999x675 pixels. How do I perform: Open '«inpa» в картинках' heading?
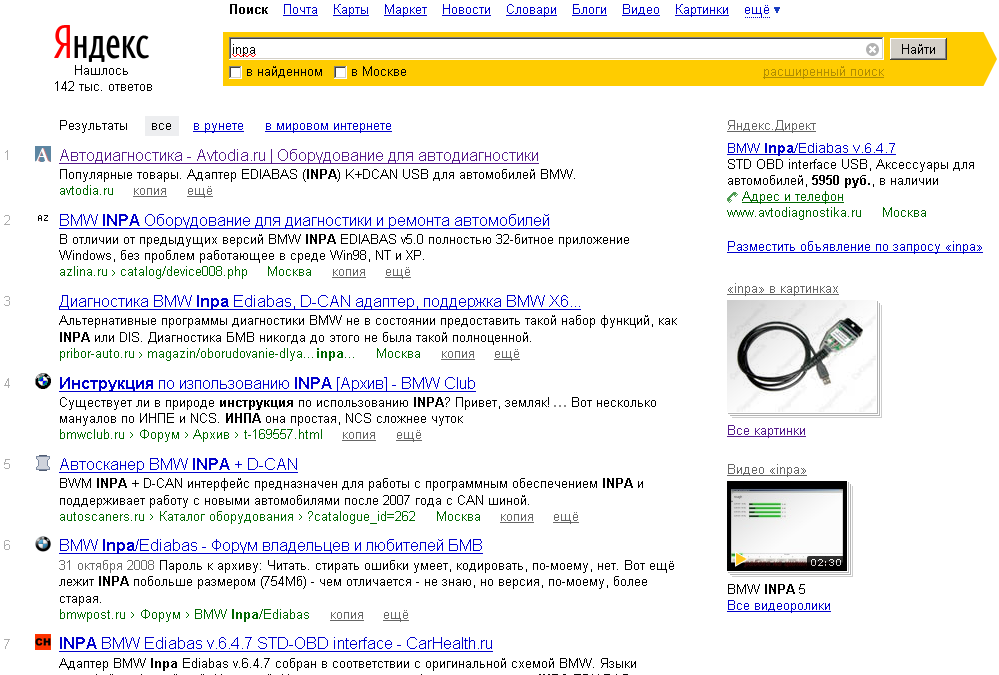point(782,288)
